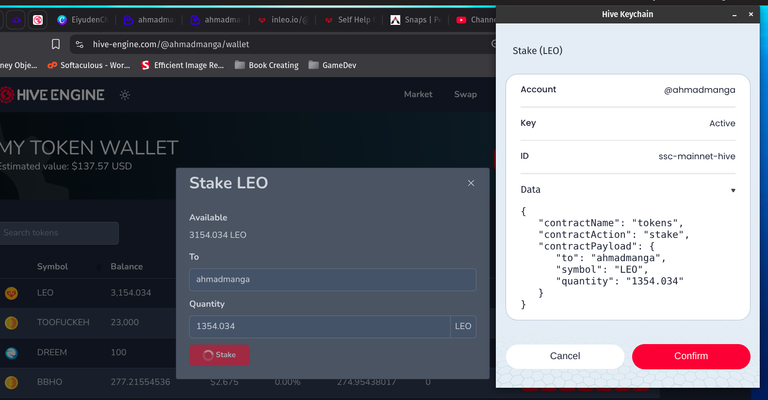This screenshot has width=768, height=400.
Task: Select the TOOFUCKEH symbol text
Action: coord(63,322)
